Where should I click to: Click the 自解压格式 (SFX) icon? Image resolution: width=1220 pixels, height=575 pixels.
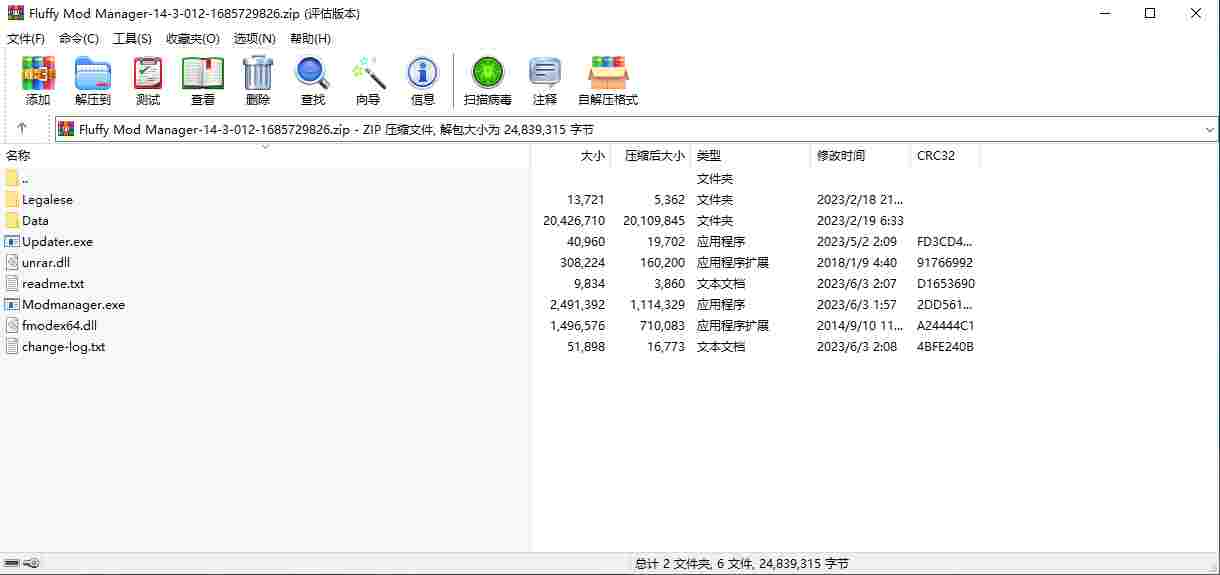coord(608,73)
